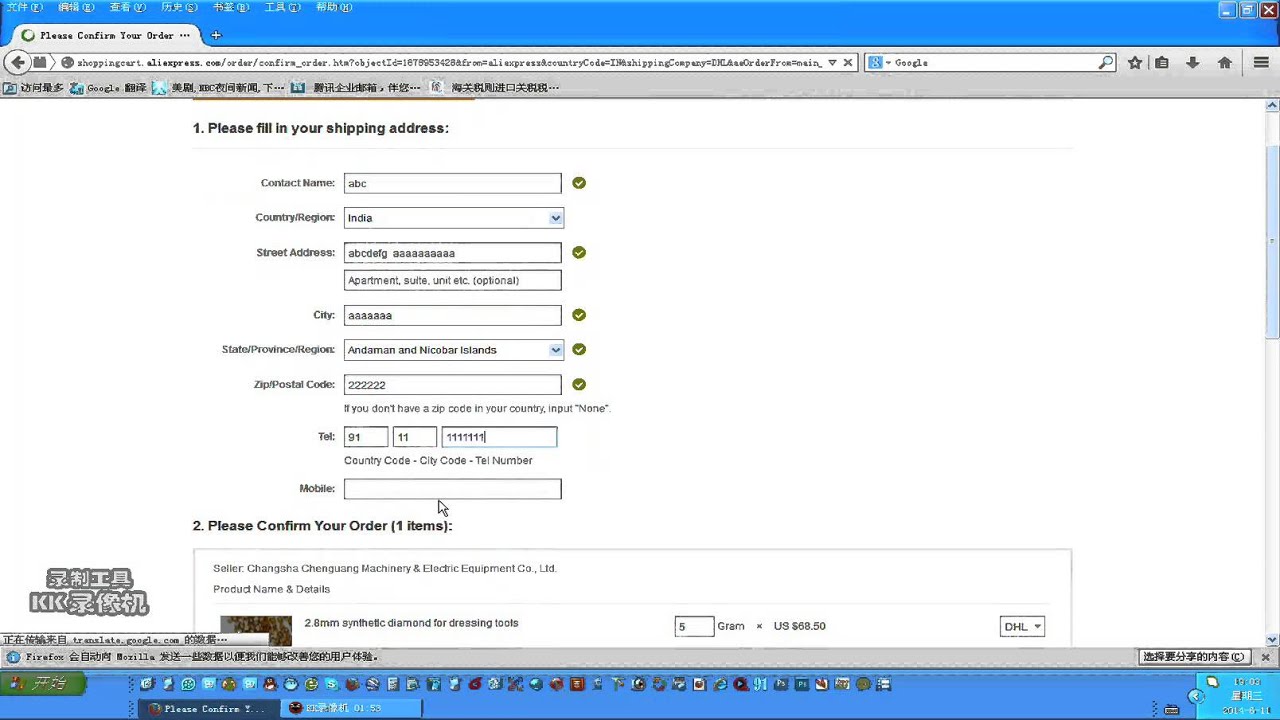The image size is (1280, 720).
Task: Click the empty Mobile input field
Action: point(452,489)
